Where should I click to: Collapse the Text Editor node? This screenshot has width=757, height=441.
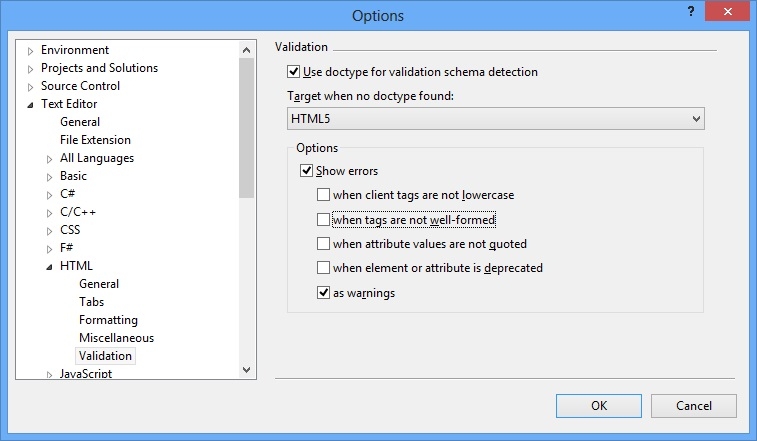pos(31,105)
